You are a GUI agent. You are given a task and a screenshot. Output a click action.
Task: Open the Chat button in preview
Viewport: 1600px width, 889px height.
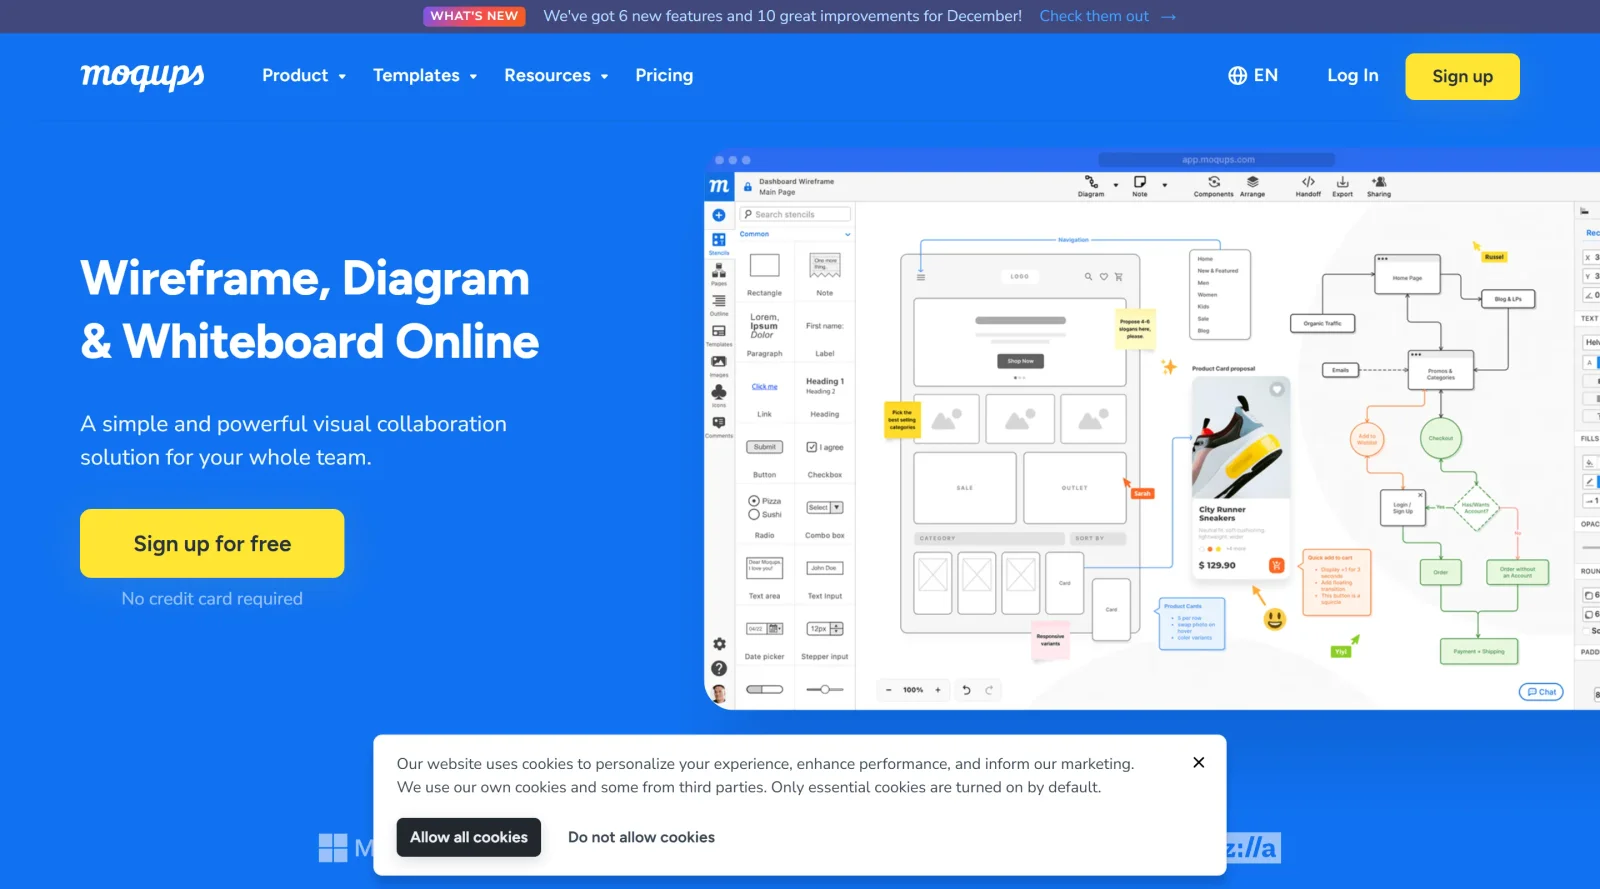pyautogui.click(x=1541, y=692)
